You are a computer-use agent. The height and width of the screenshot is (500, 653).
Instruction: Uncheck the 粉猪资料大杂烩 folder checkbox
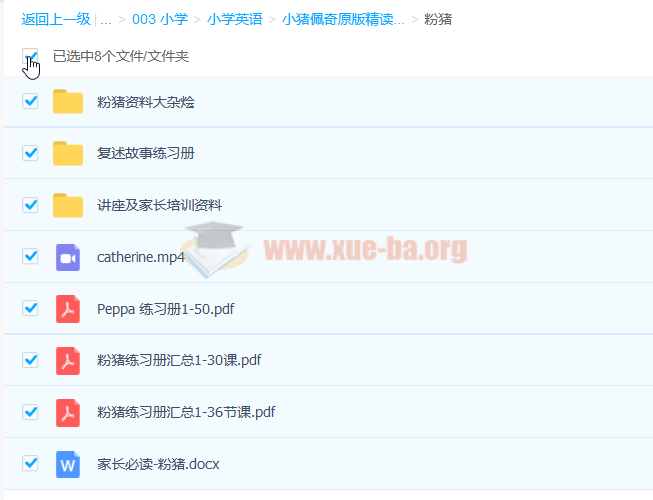pyautogui.click(x=30, y=101)
